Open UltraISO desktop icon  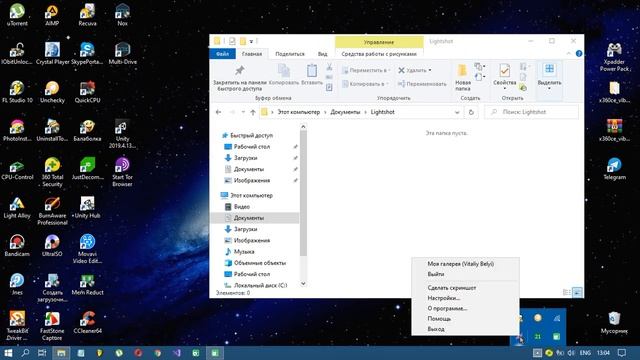tap(52, 246)
